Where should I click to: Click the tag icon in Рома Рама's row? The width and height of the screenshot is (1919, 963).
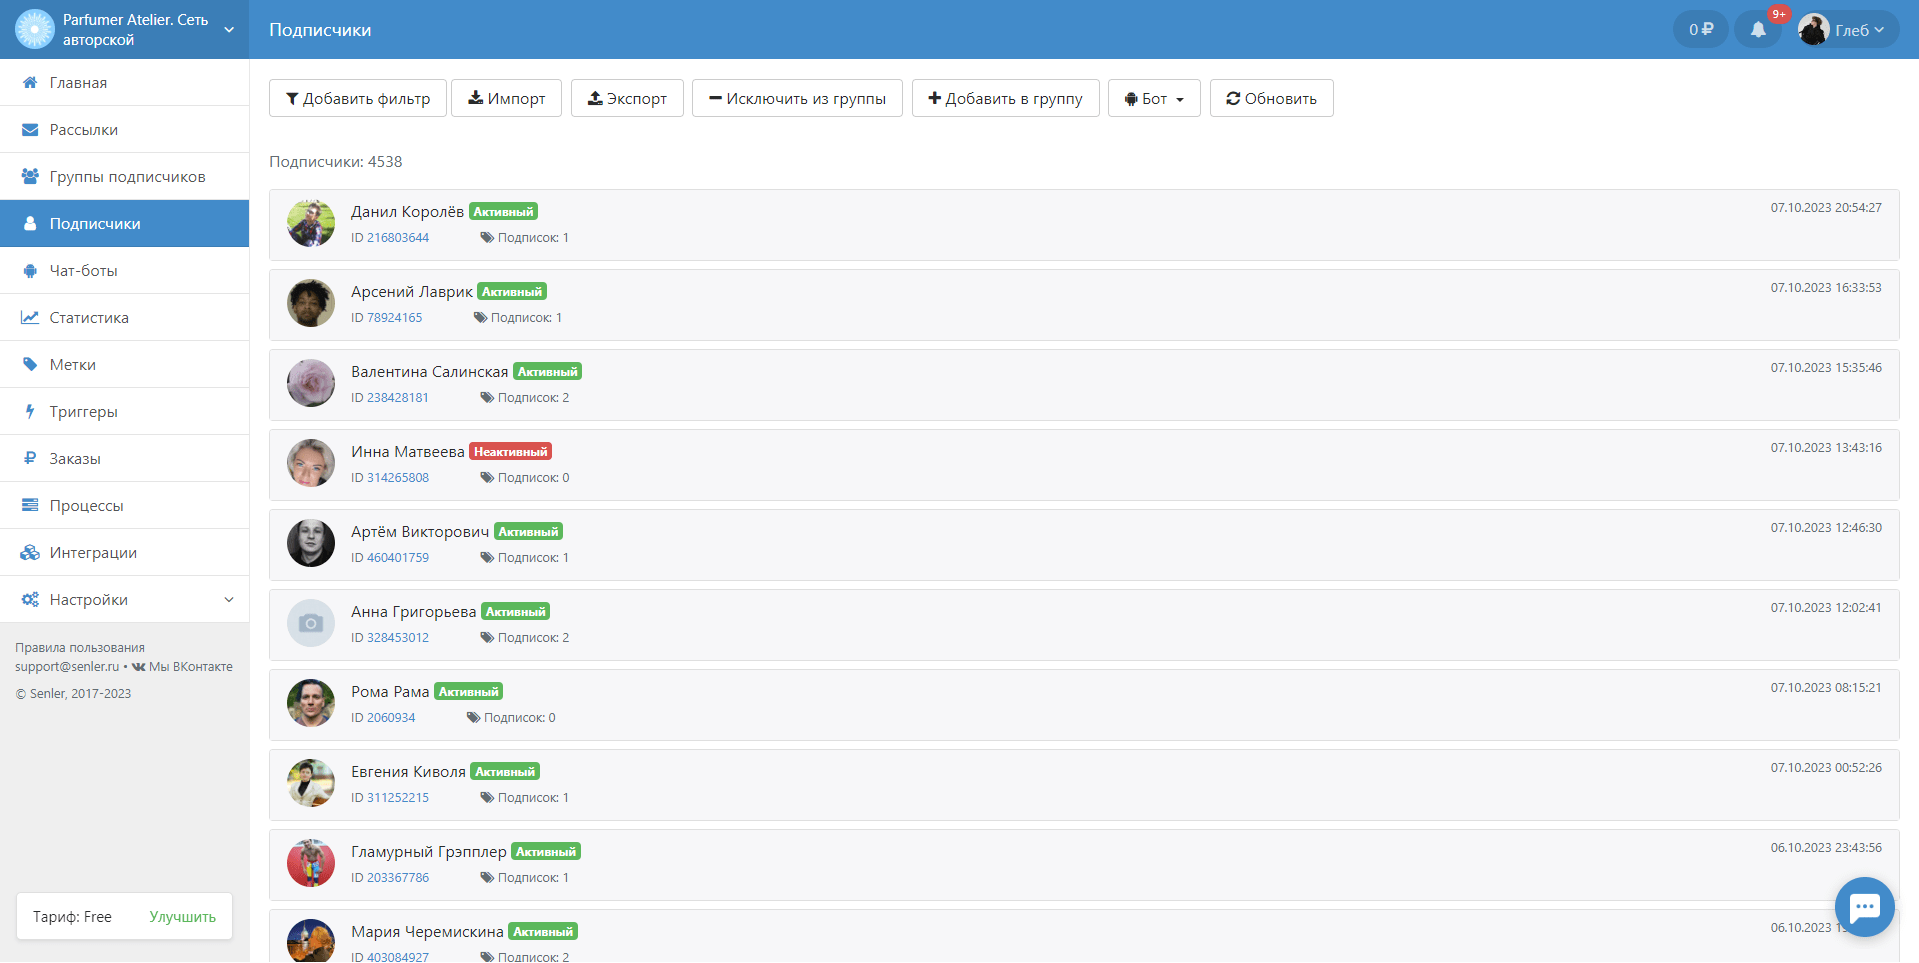[x=473, y=717]
